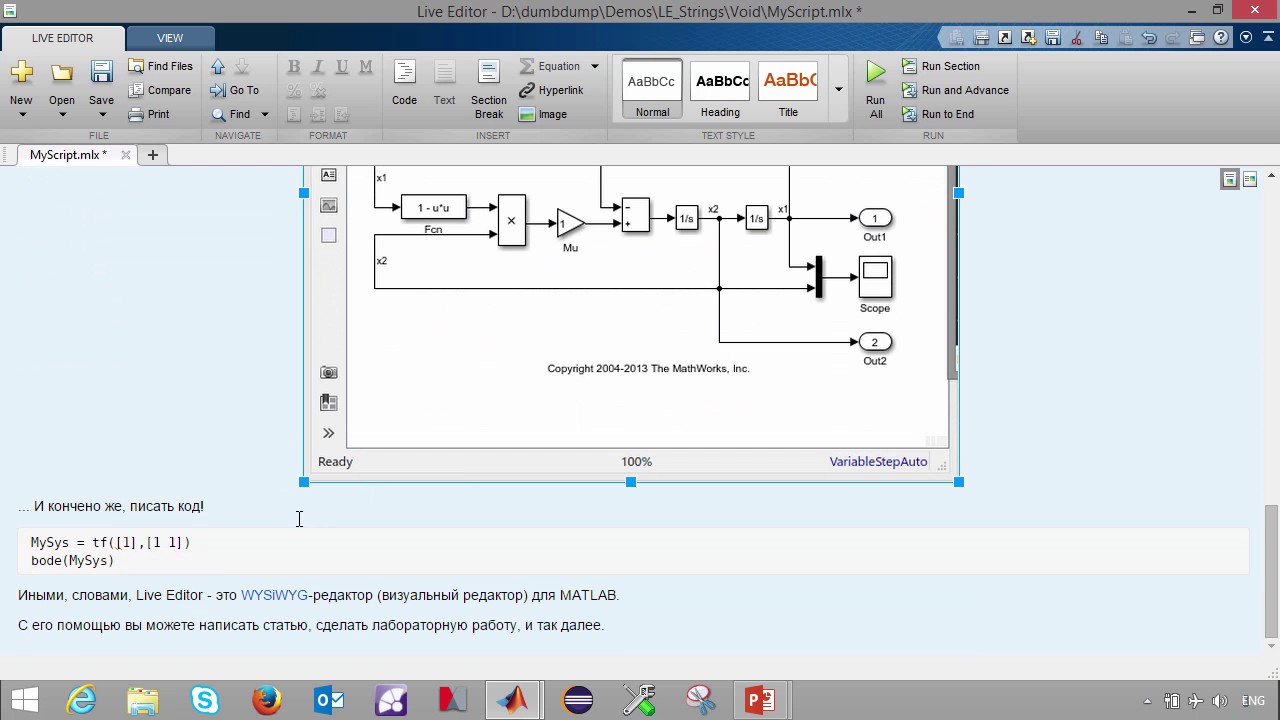Insert an Image from the ribbon
This screenshot has width=1280, height=720.
coord(543,114)
